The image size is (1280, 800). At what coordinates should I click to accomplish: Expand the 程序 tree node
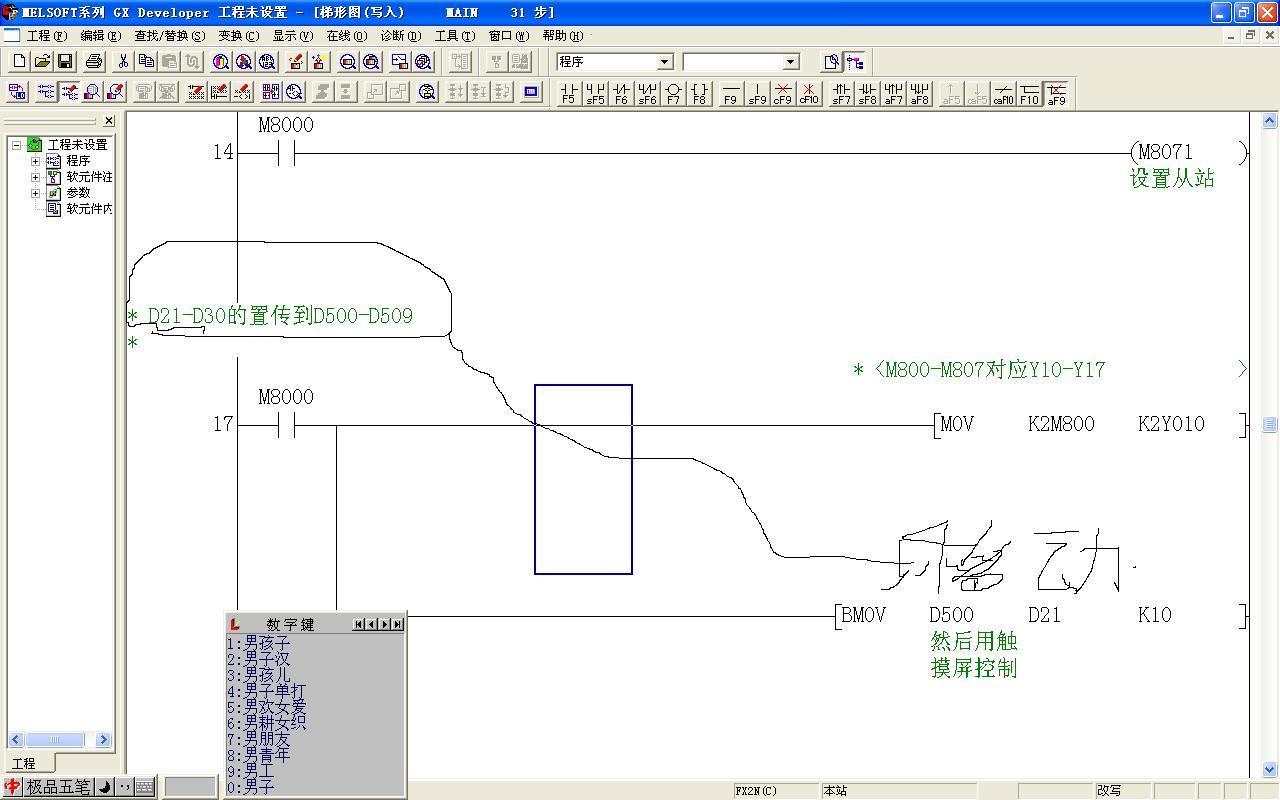36,161
